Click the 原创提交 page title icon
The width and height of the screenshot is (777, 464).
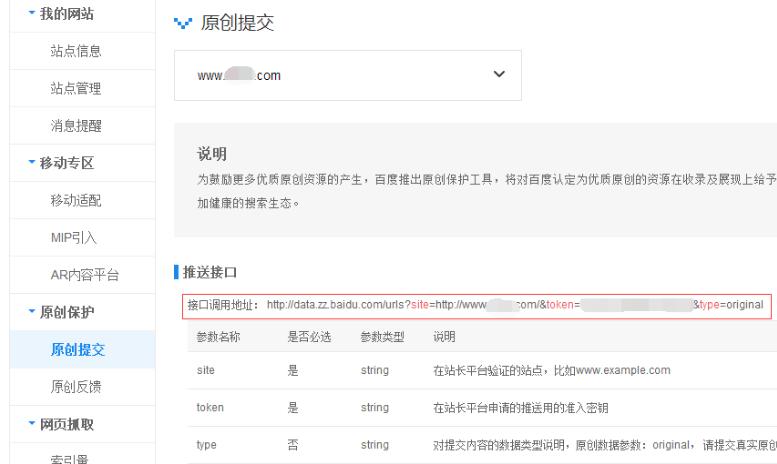182,23
